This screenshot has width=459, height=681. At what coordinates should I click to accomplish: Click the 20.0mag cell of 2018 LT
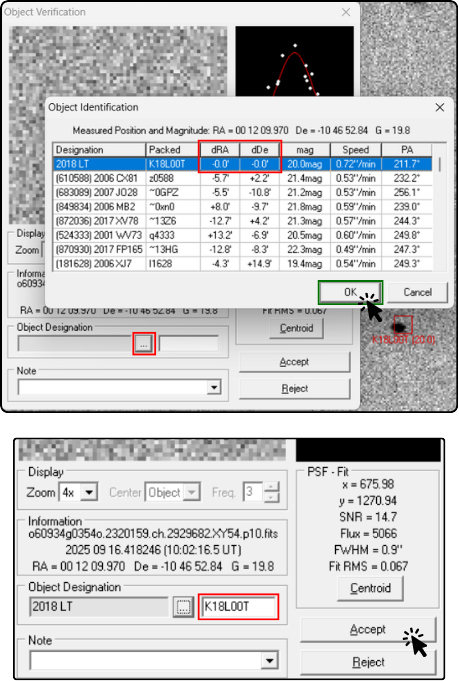(305, 164)
